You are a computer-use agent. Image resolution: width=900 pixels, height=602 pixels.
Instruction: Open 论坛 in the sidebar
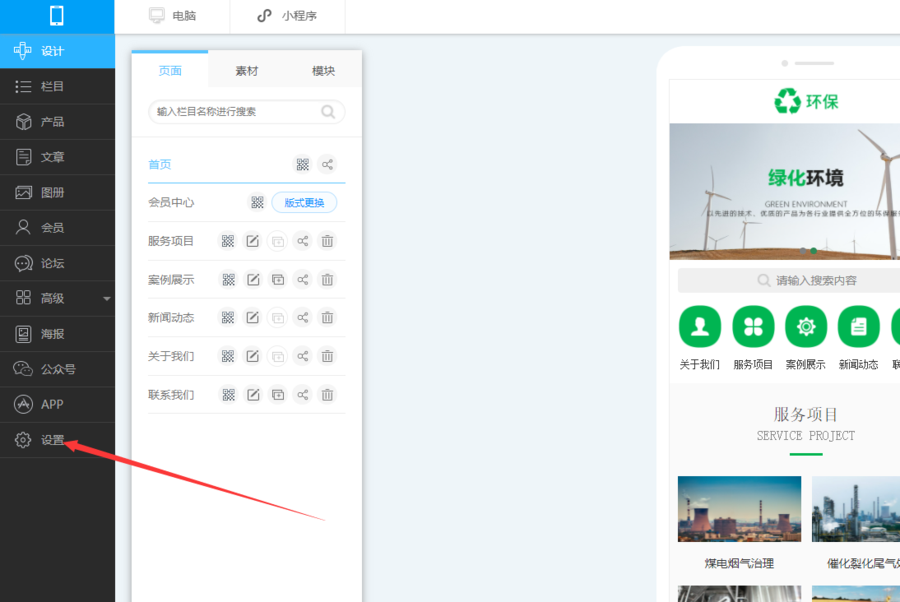[57, 263]
